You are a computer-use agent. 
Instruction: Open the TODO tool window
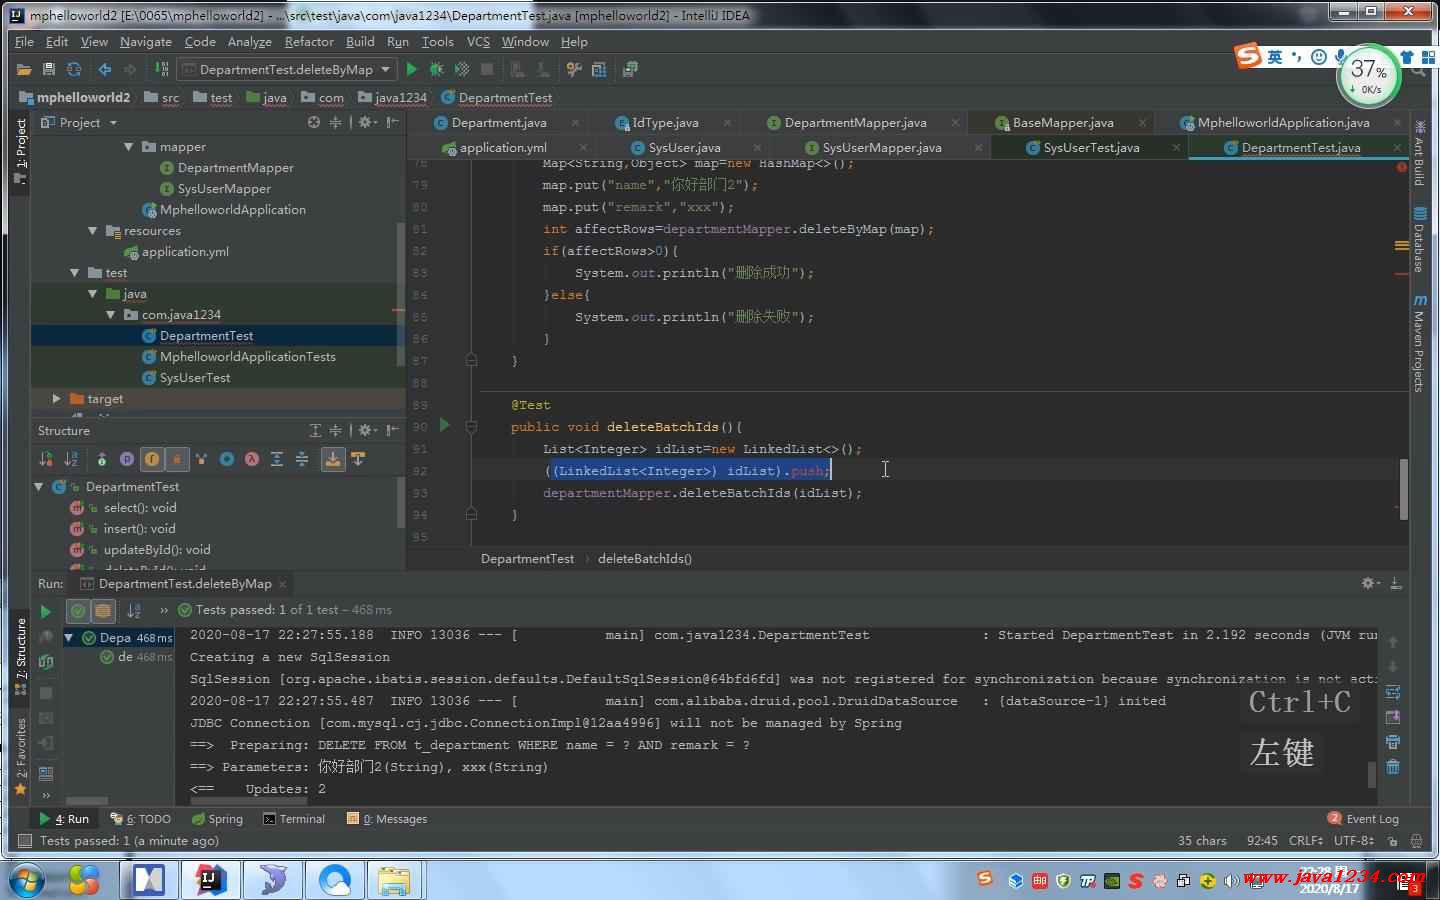coord(141,818)
